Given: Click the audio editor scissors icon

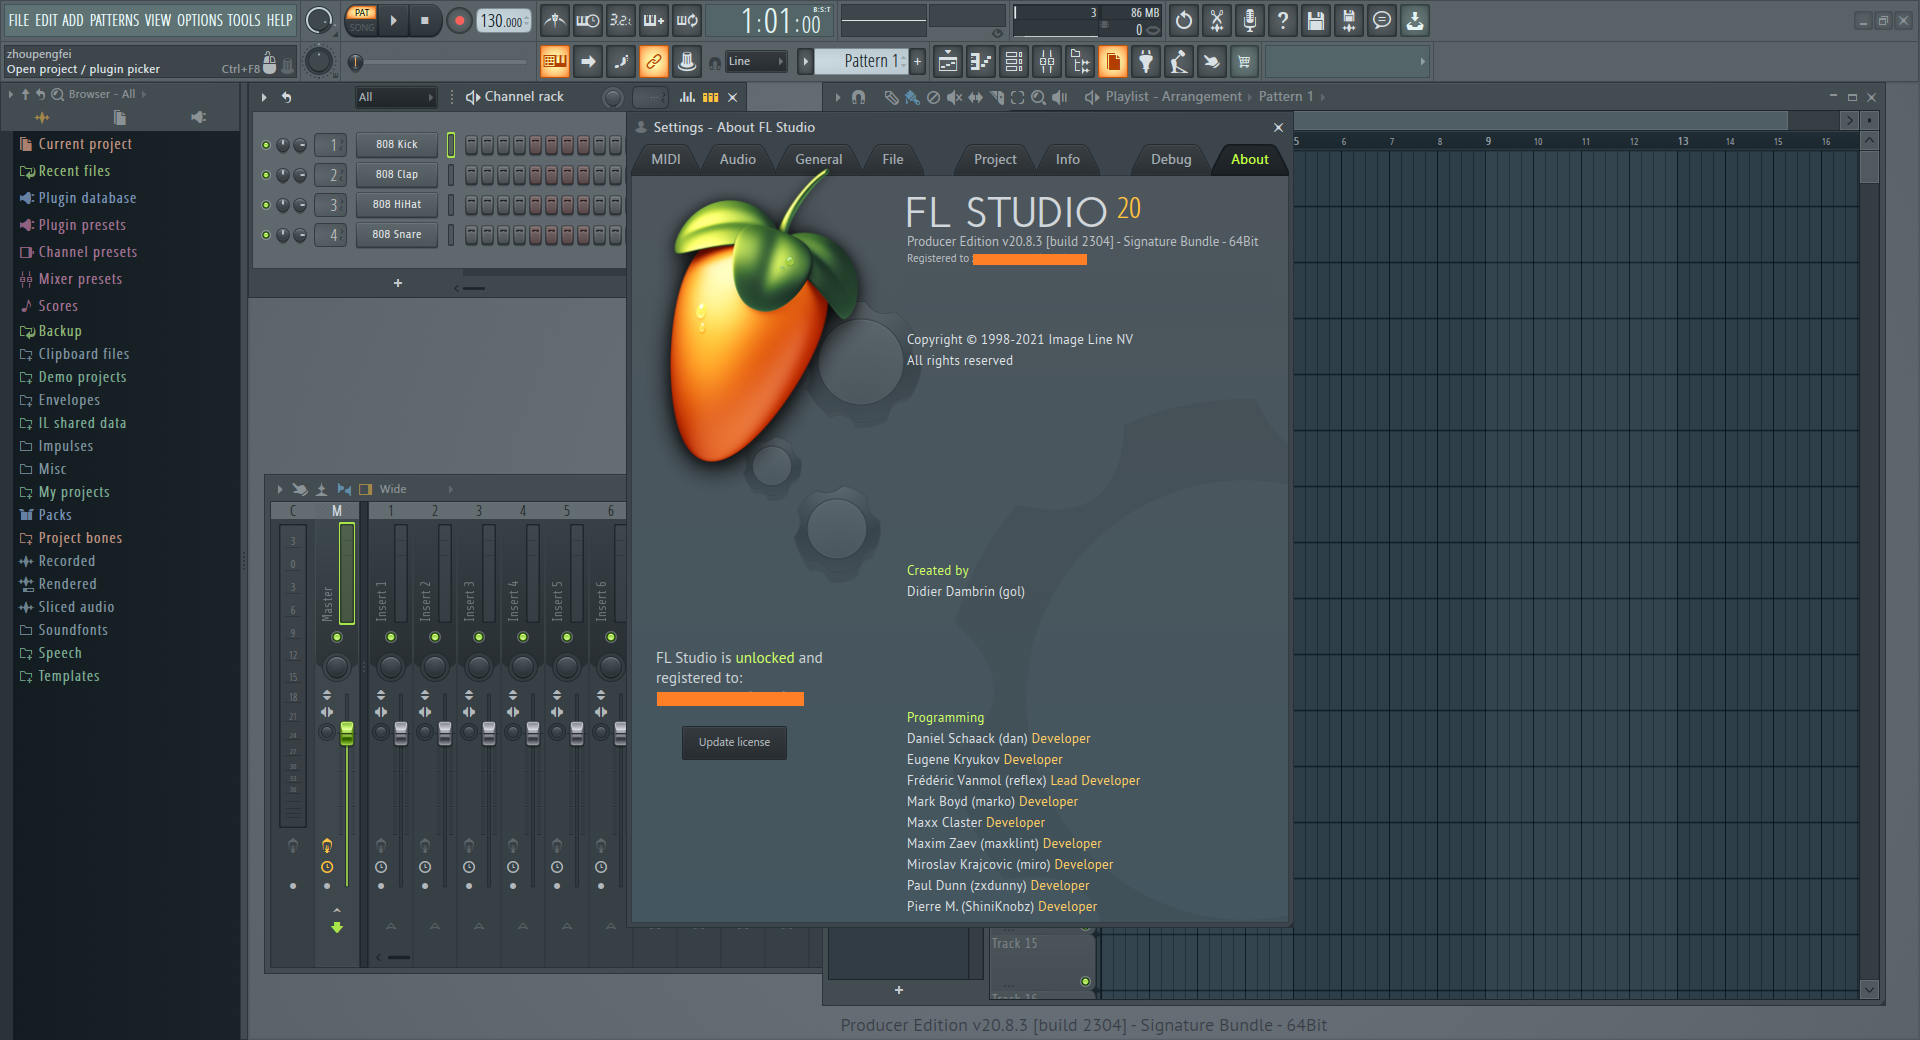Looking at the screenshot, I should (1217, 20).
